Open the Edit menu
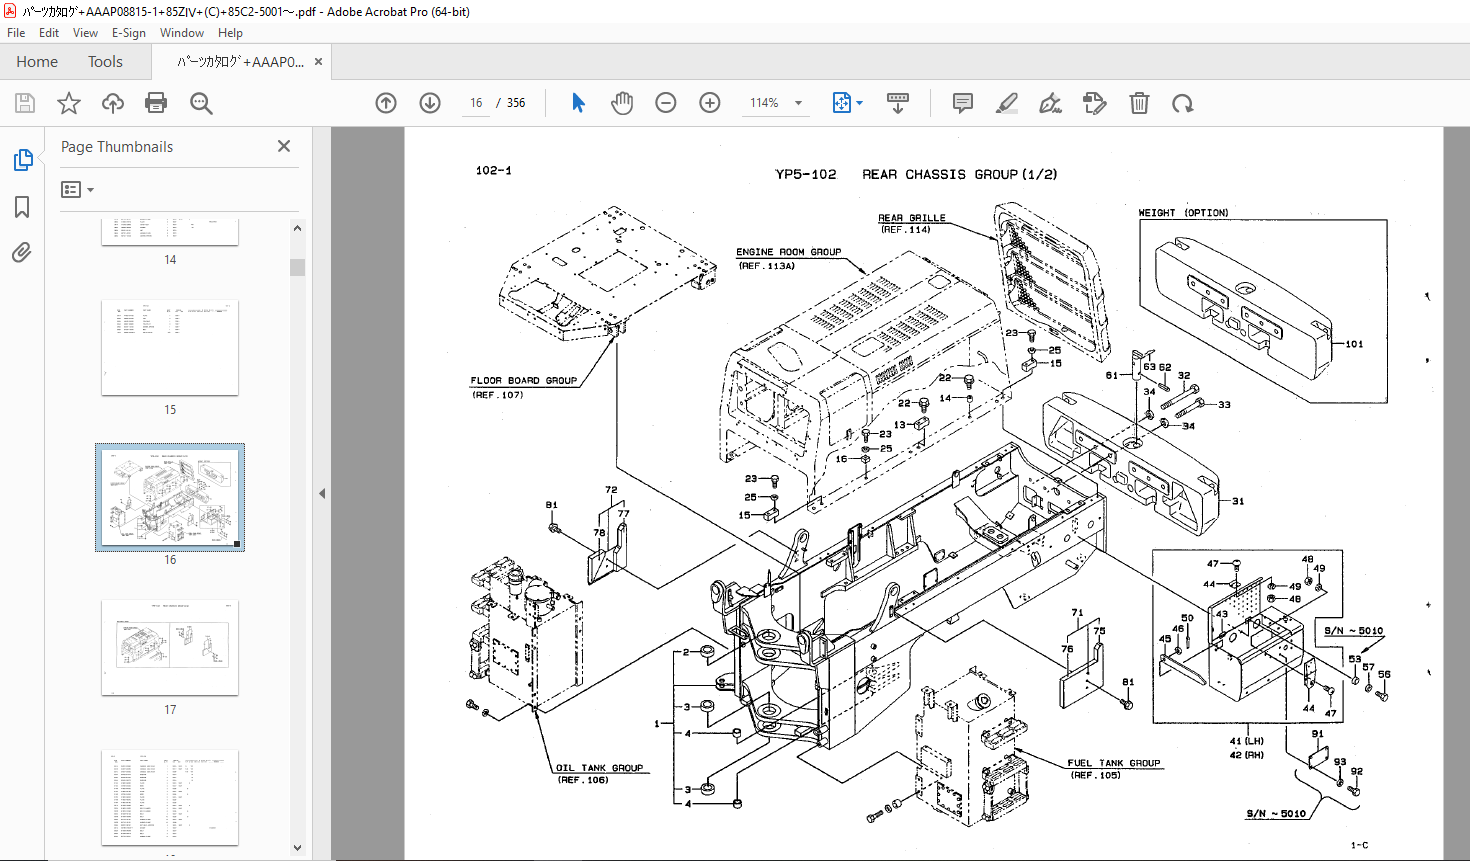1470x861 pixels. [x=49, y=33]
